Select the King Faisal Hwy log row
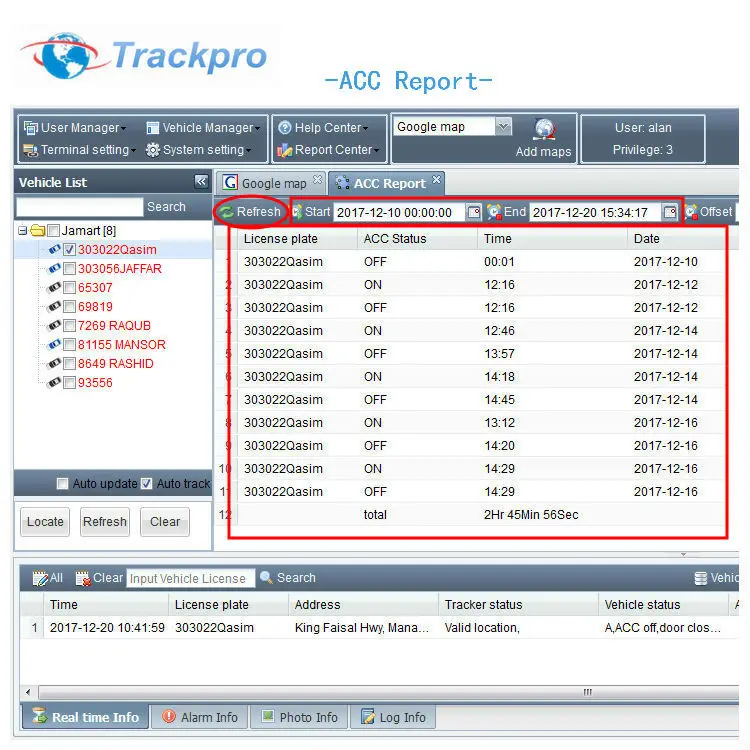 coord(379,628)
